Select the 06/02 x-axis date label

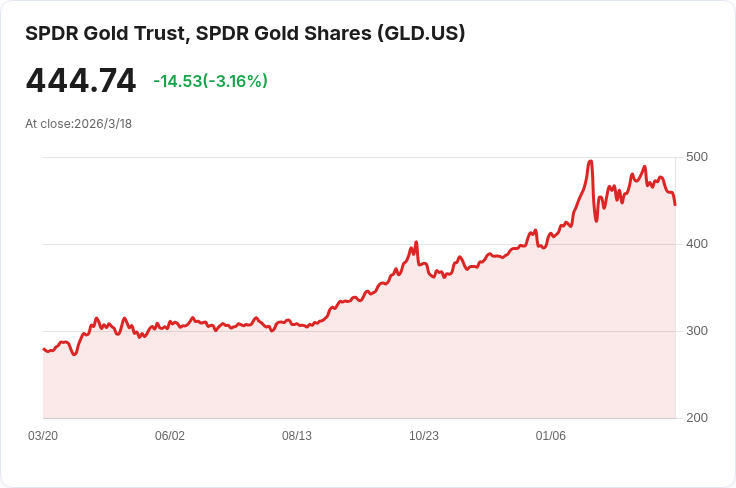pyautogui.click(x=170, y=436)
